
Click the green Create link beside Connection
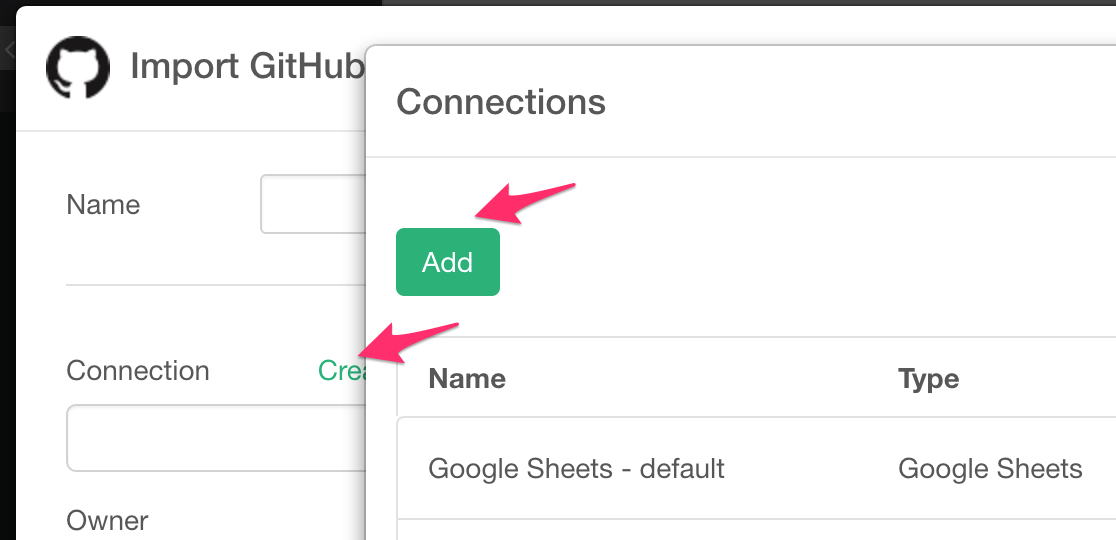[x=342, y=370]
